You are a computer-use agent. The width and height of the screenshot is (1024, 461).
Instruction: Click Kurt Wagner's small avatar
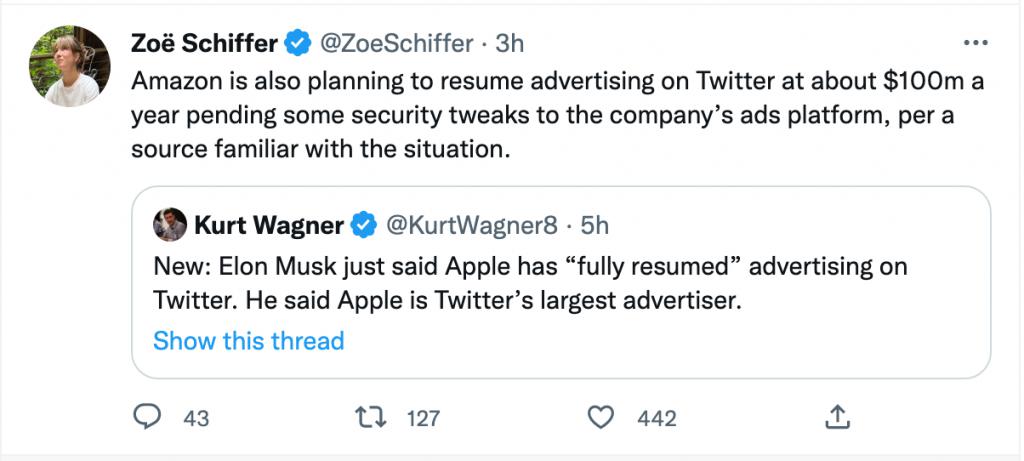point(170,226)
